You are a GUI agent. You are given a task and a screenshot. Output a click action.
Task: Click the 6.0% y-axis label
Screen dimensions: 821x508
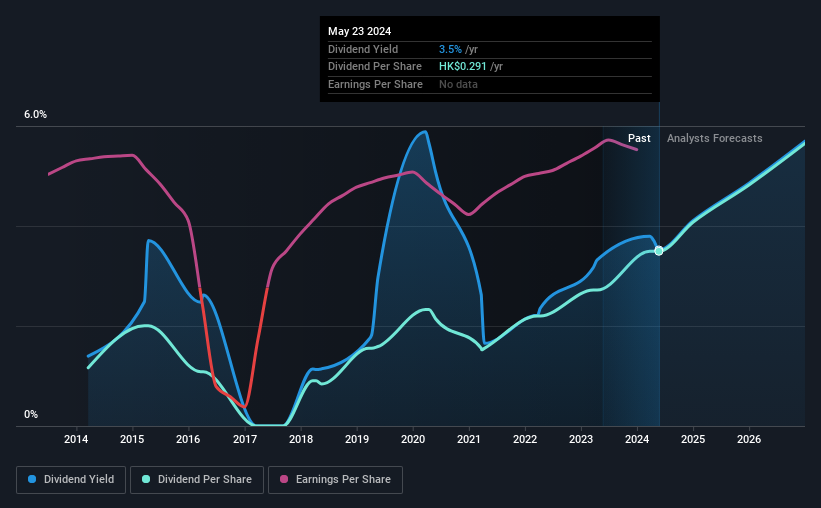(x=35, y=115)
